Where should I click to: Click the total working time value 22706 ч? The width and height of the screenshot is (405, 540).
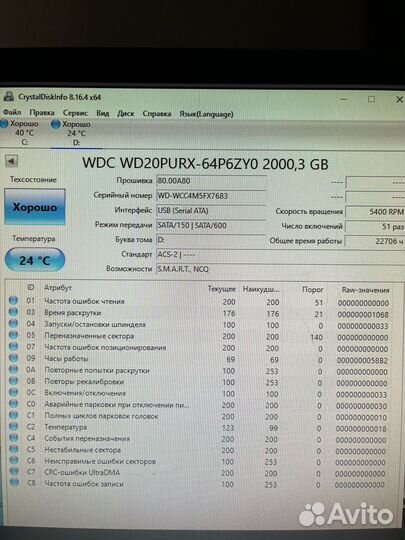coord(375,241)
